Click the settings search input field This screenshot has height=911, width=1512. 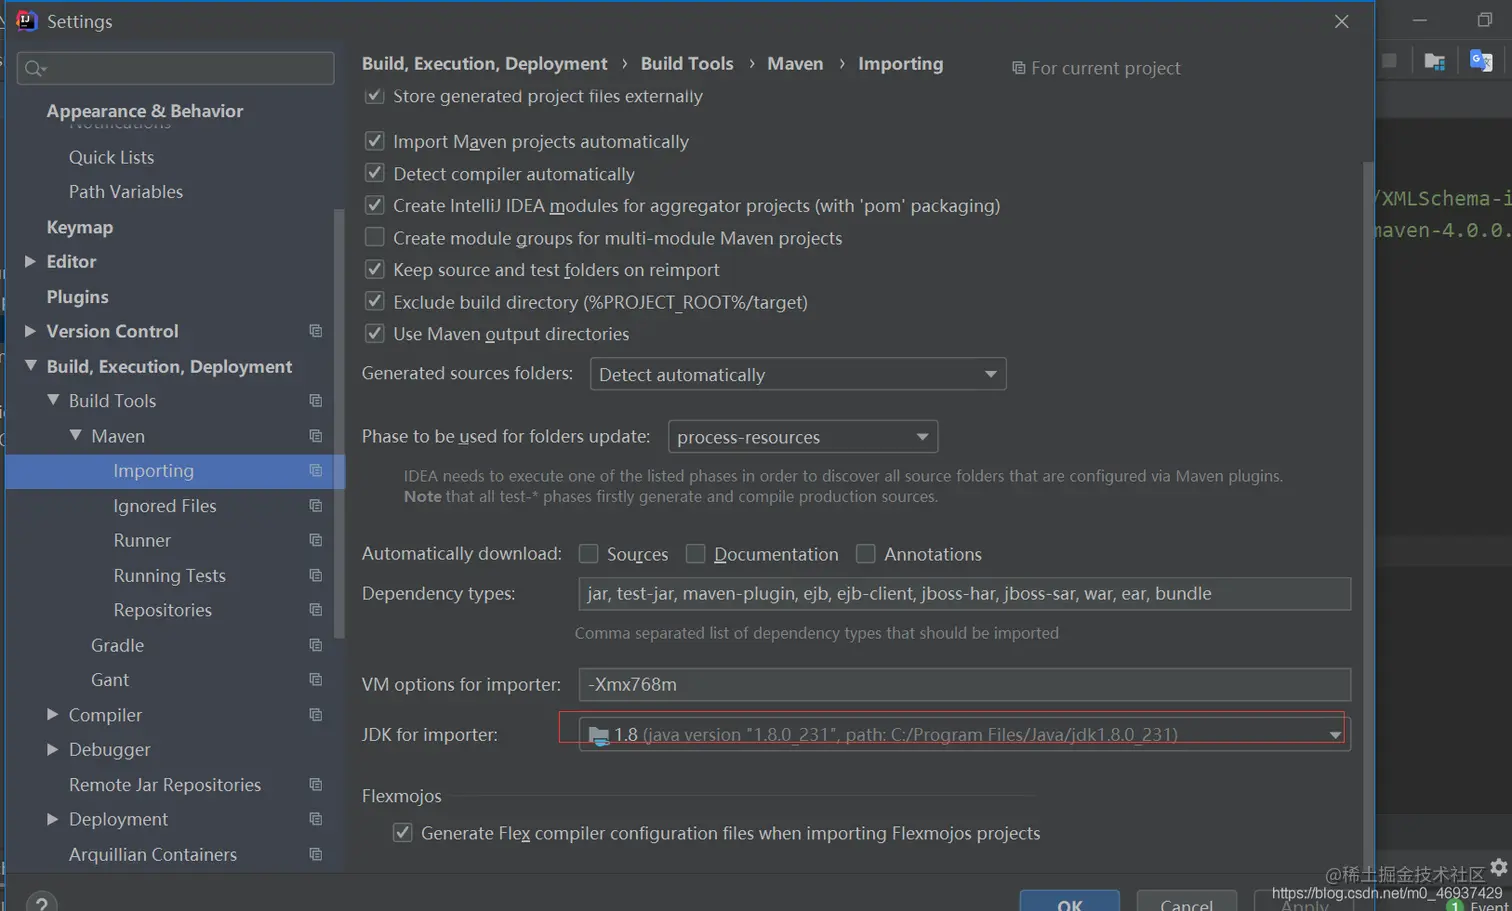pyautogui.click(x=176, y=68)
